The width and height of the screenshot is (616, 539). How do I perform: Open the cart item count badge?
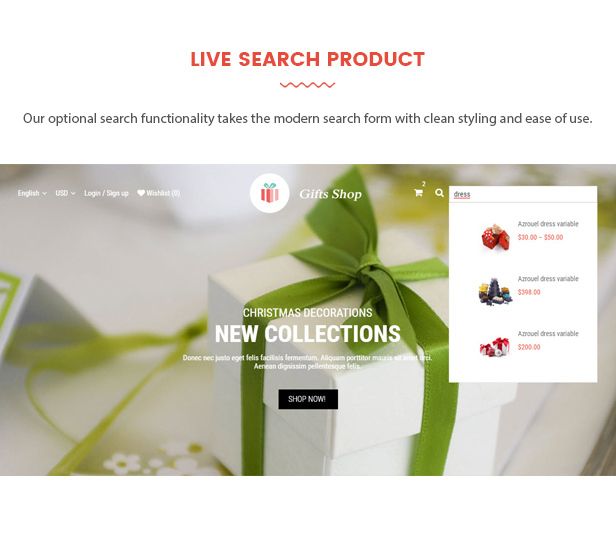(424, 184)
